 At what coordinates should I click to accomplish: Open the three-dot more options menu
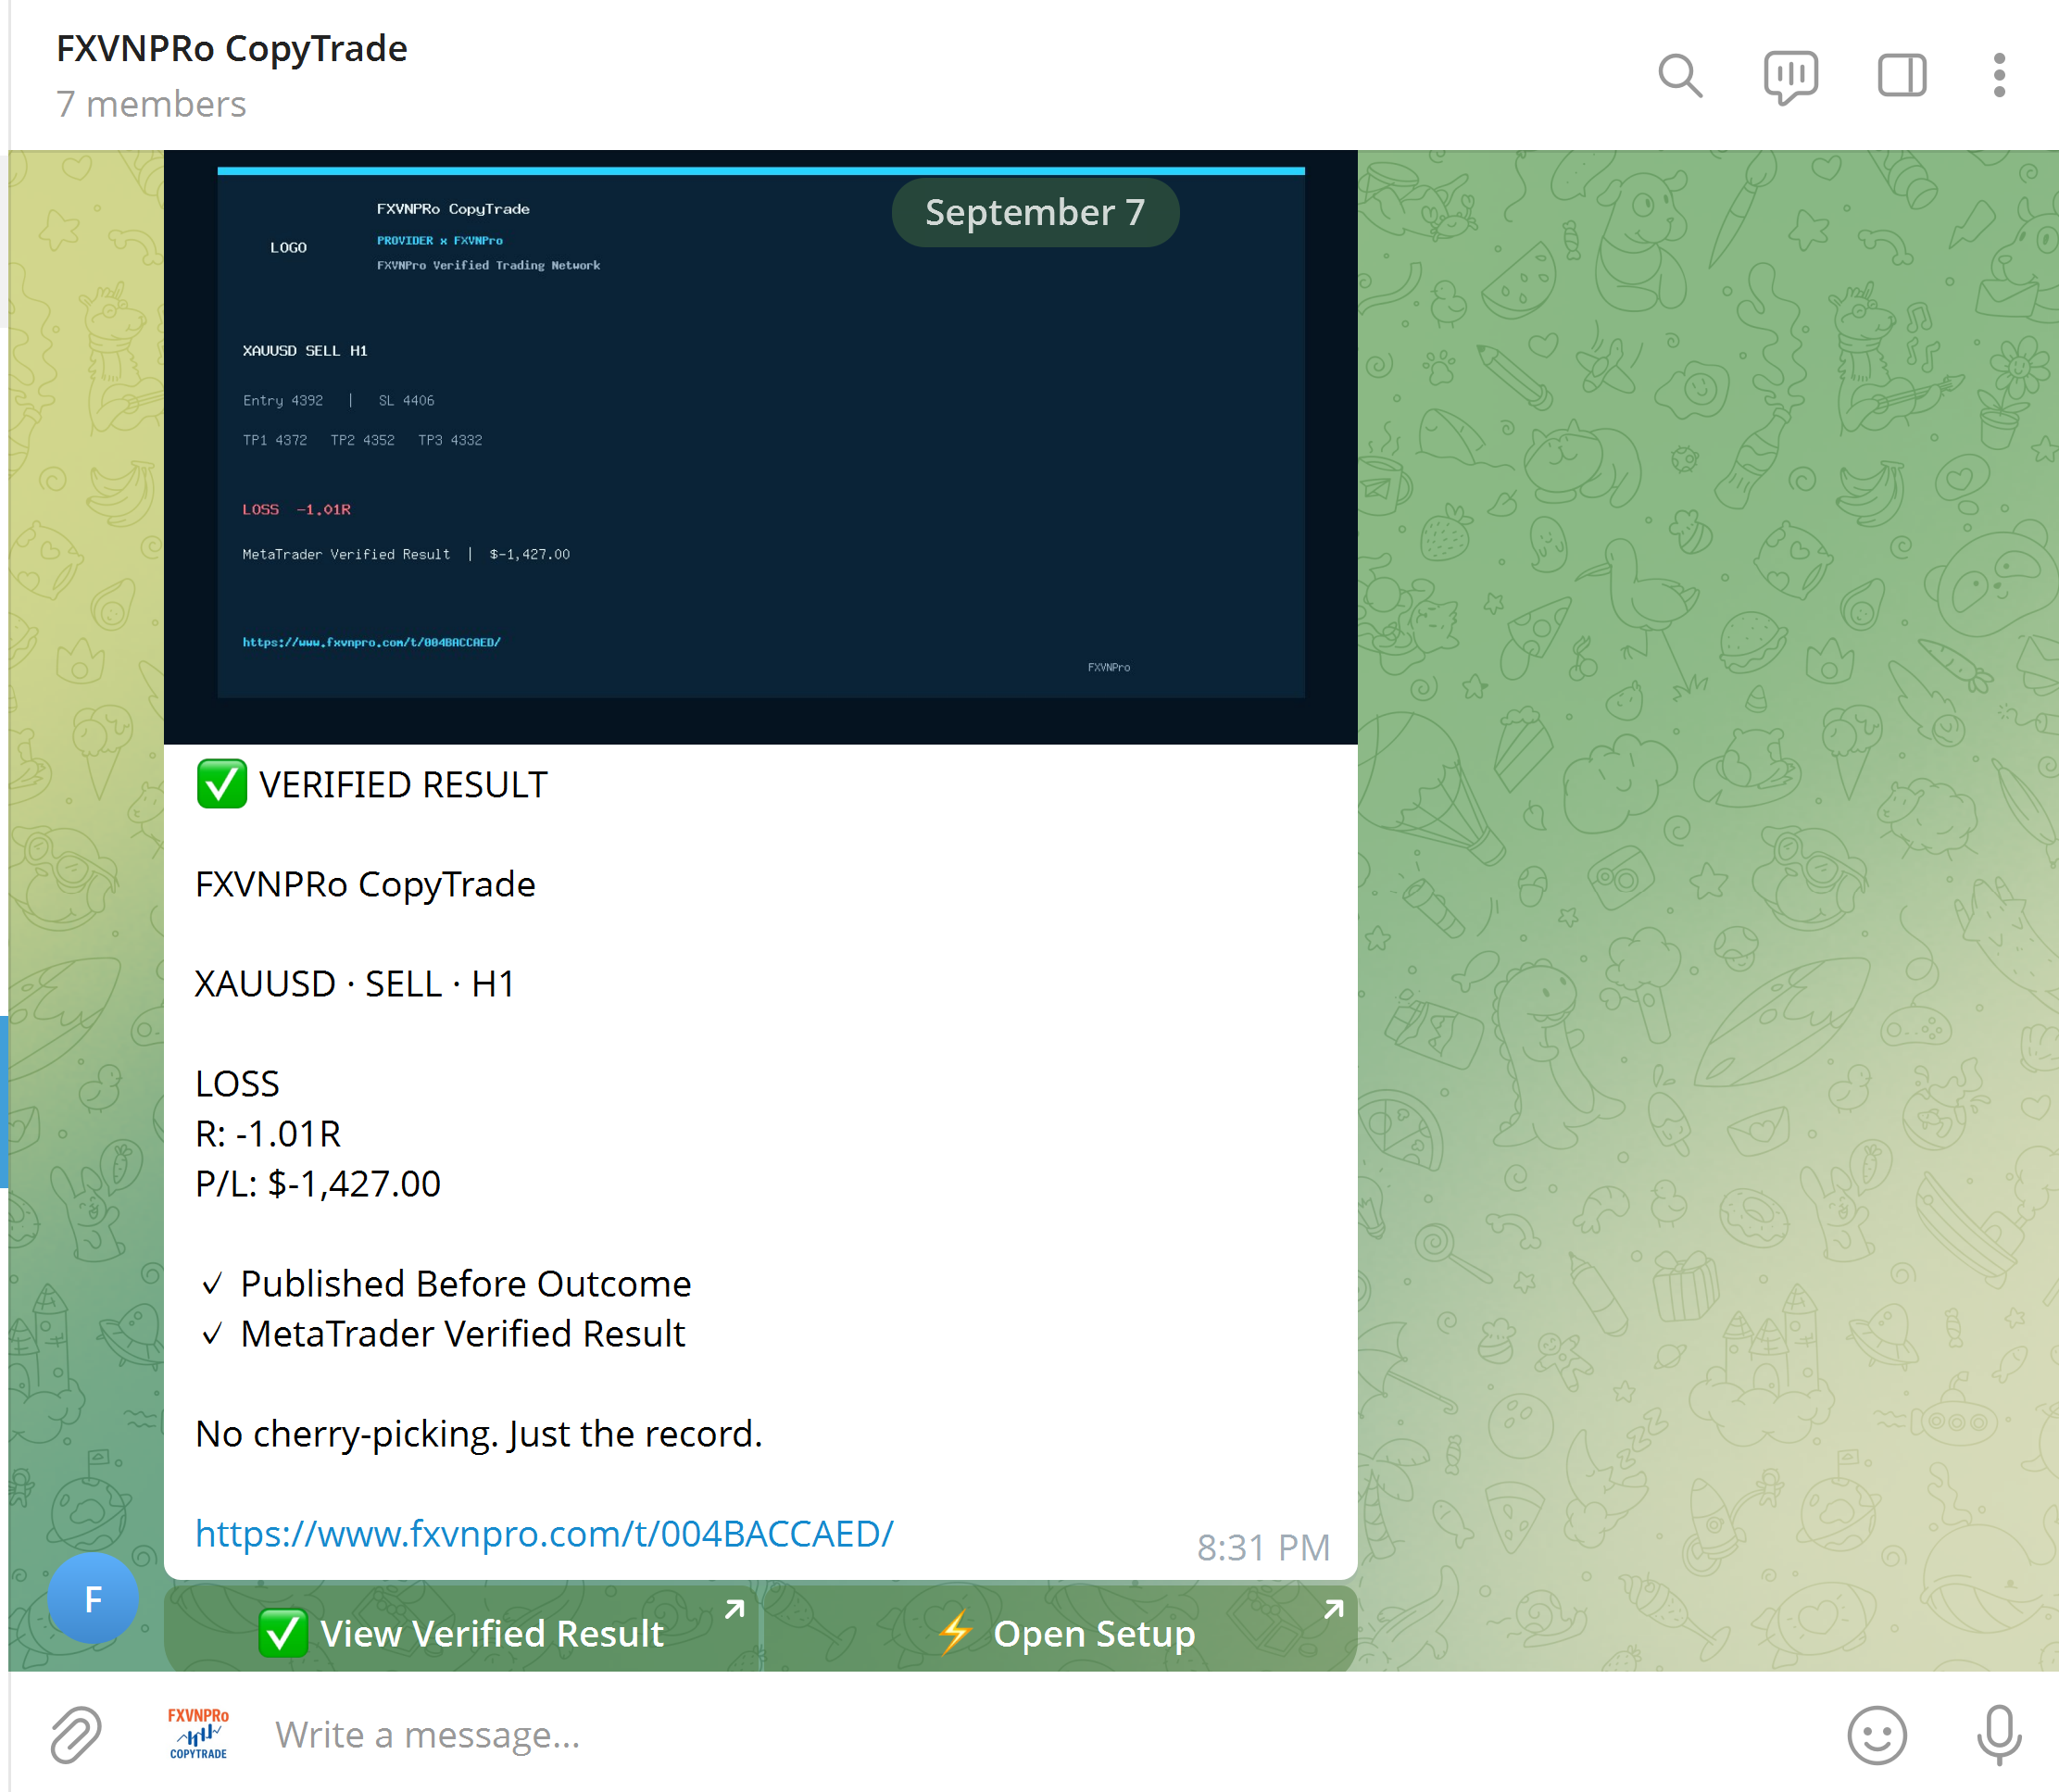coord(1999,76)
